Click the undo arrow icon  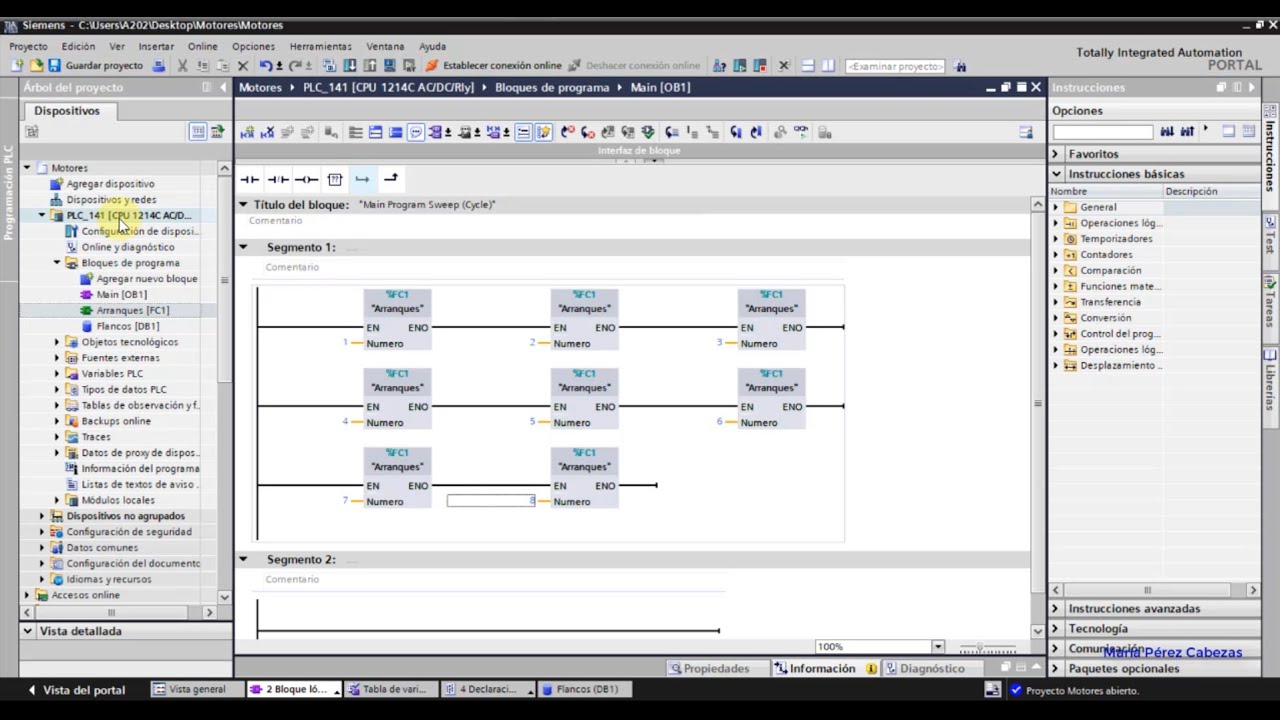pyautogui.click(x=265, y=66)
